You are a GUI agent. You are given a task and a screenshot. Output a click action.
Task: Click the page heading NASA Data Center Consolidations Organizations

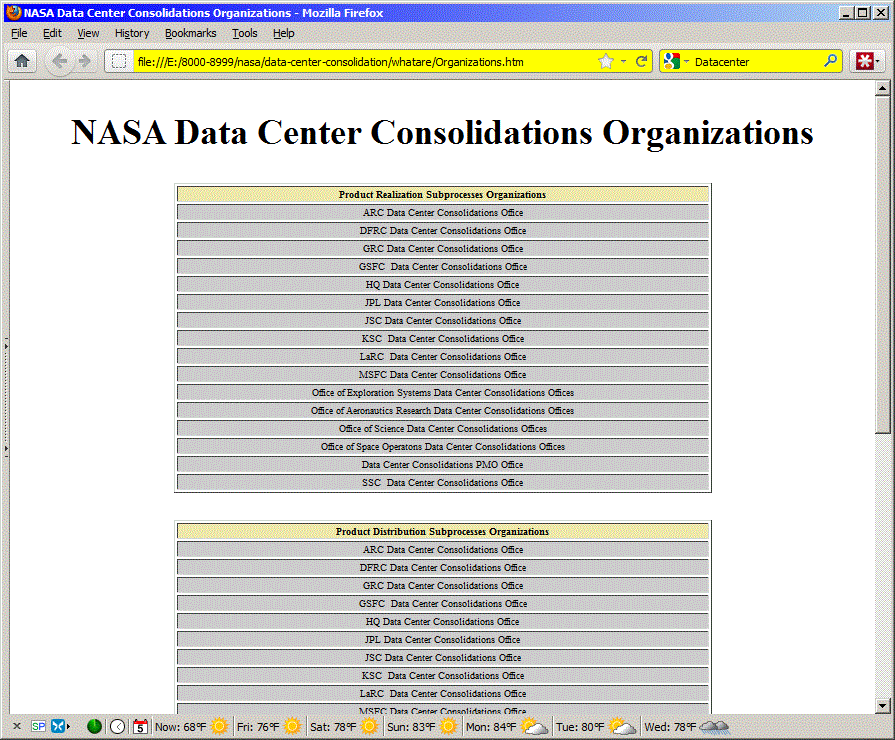point(442,132)
